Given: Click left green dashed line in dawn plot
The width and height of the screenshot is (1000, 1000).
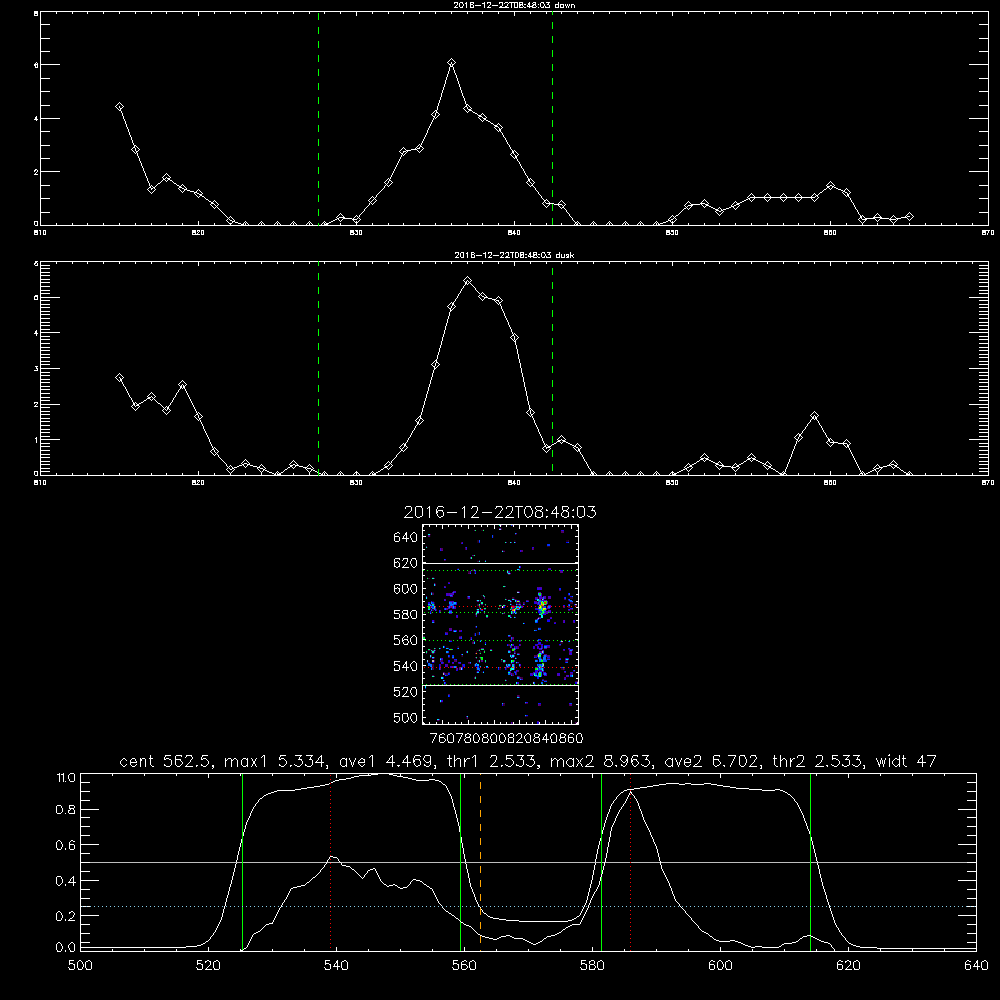Looking at the screenshot, I should 318,119.
